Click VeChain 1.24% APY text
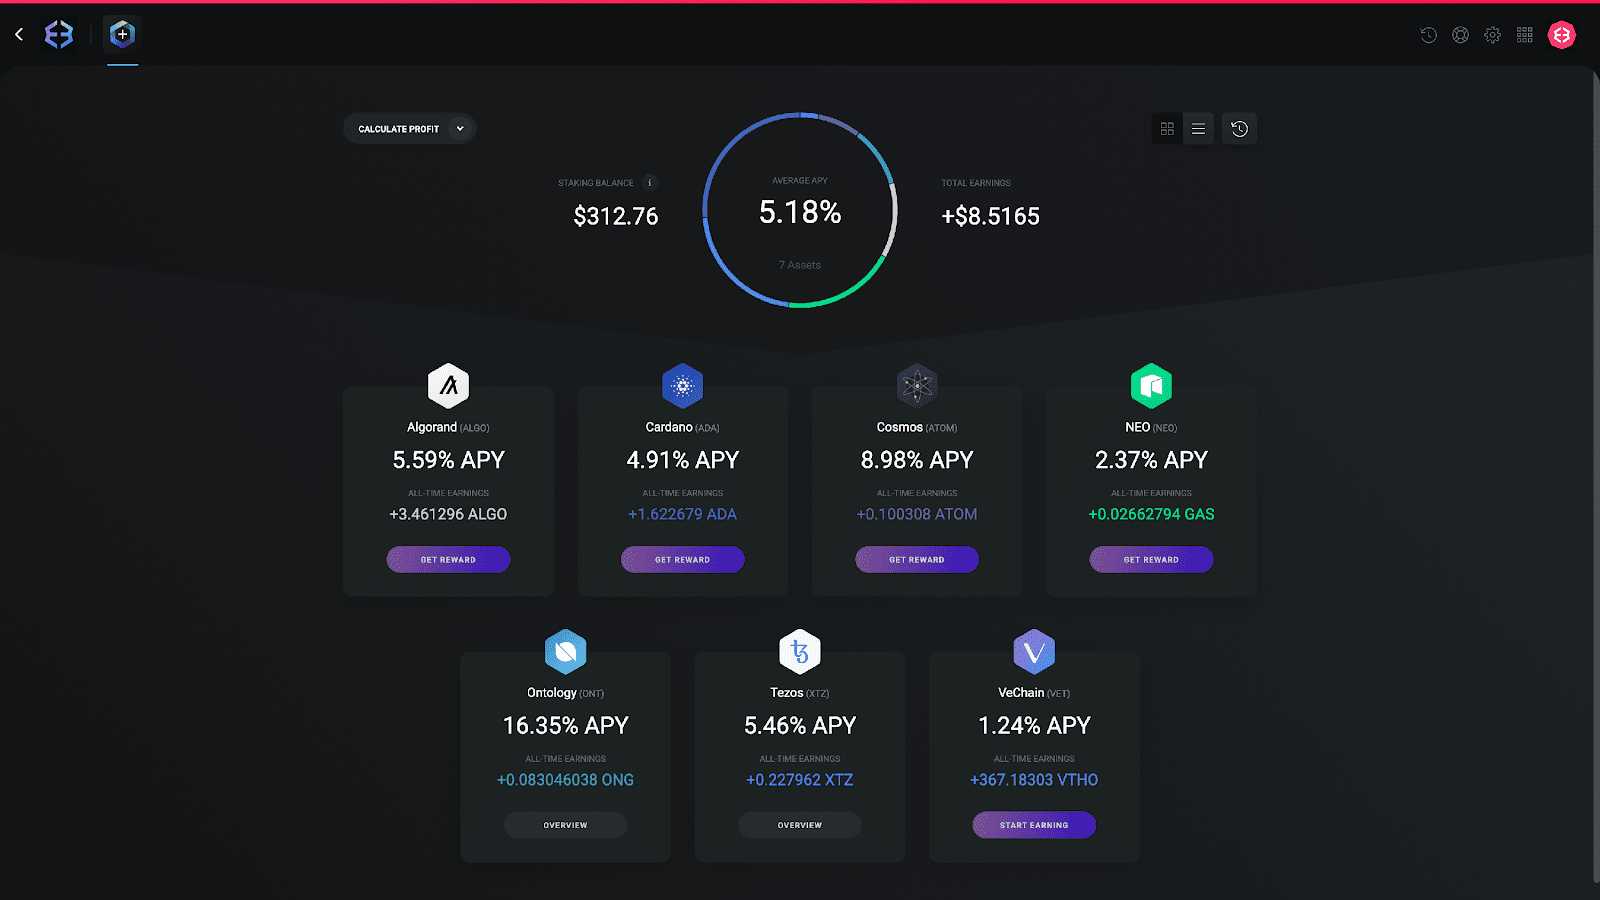This screenshot has height=900, width=1600. (1034, 725)
